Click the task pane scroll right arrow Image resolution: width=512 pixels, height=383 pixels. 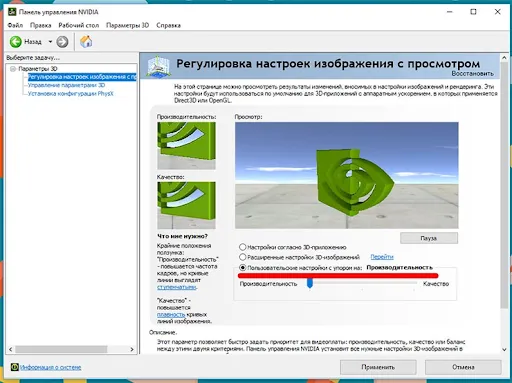click(x=132, y=349)
